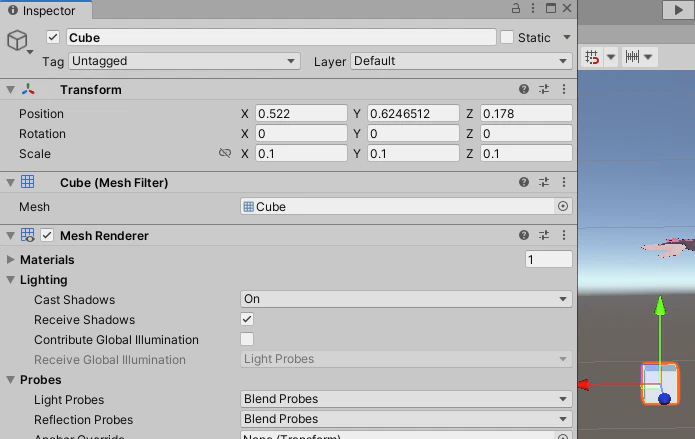The image size is (695, 439).
Task: Click the Play button
Action: point(678,10)
